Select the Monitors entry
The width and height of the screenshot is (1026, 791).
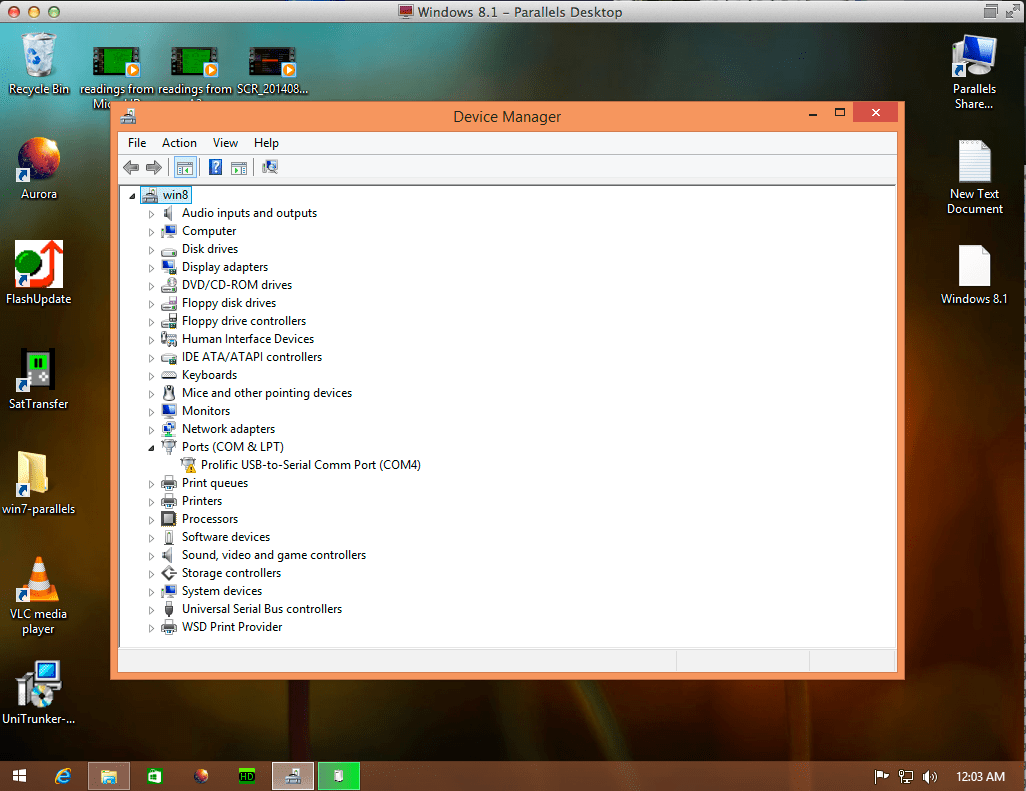click(206, 411)
